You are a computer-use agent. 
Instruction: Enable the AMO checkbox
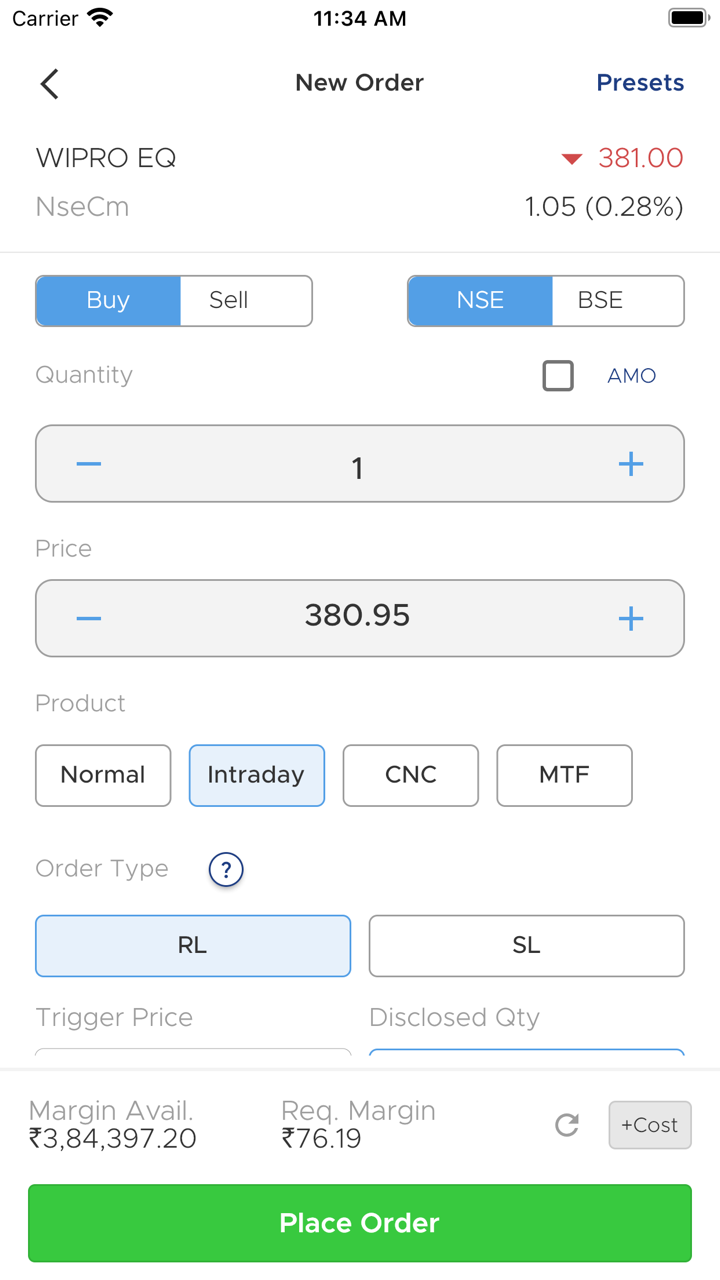pyautogui.click(x=558, y=376)
